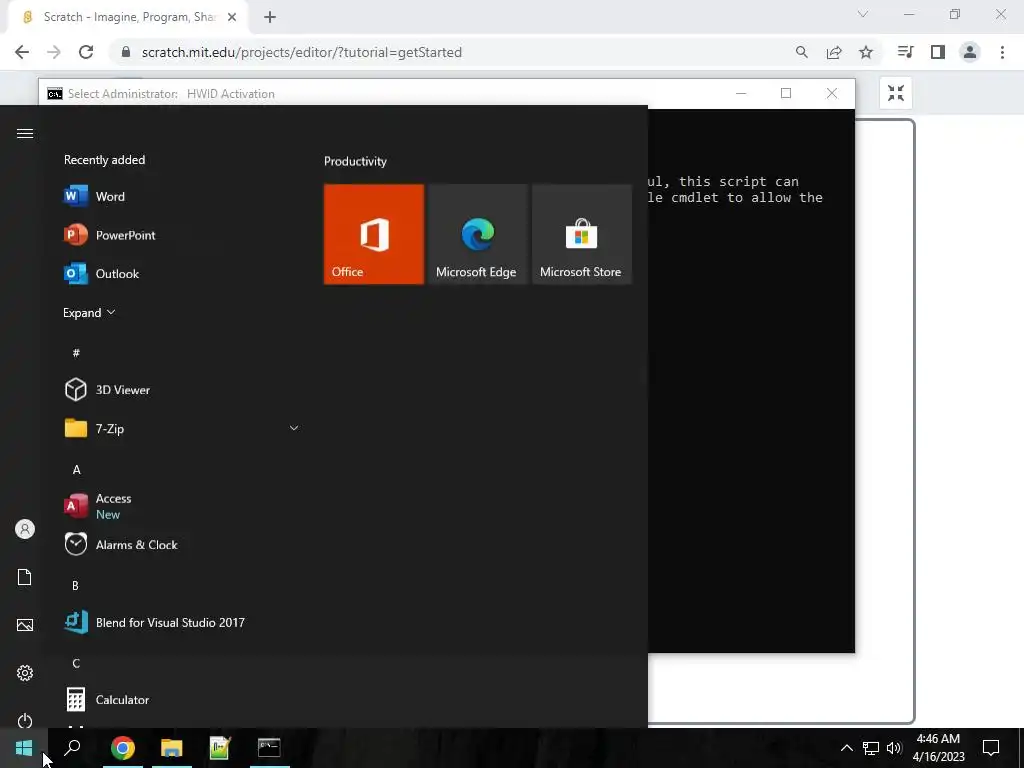Exit fullscreen with the shrink icon in Scratch
The height and width of the screenshot is (768, 1024).
(895, 93)
